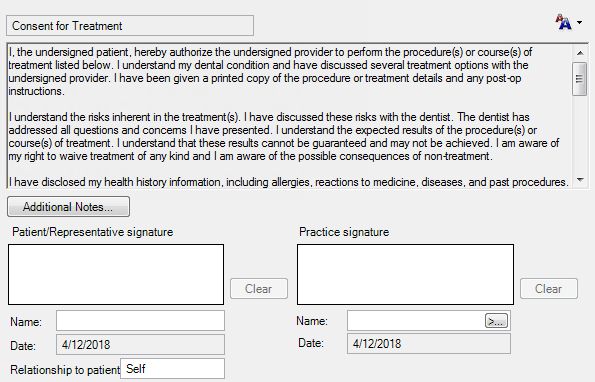Viewport: 595px width, 382px height.
Task: Focus the practice Name field
Action: 416,321
